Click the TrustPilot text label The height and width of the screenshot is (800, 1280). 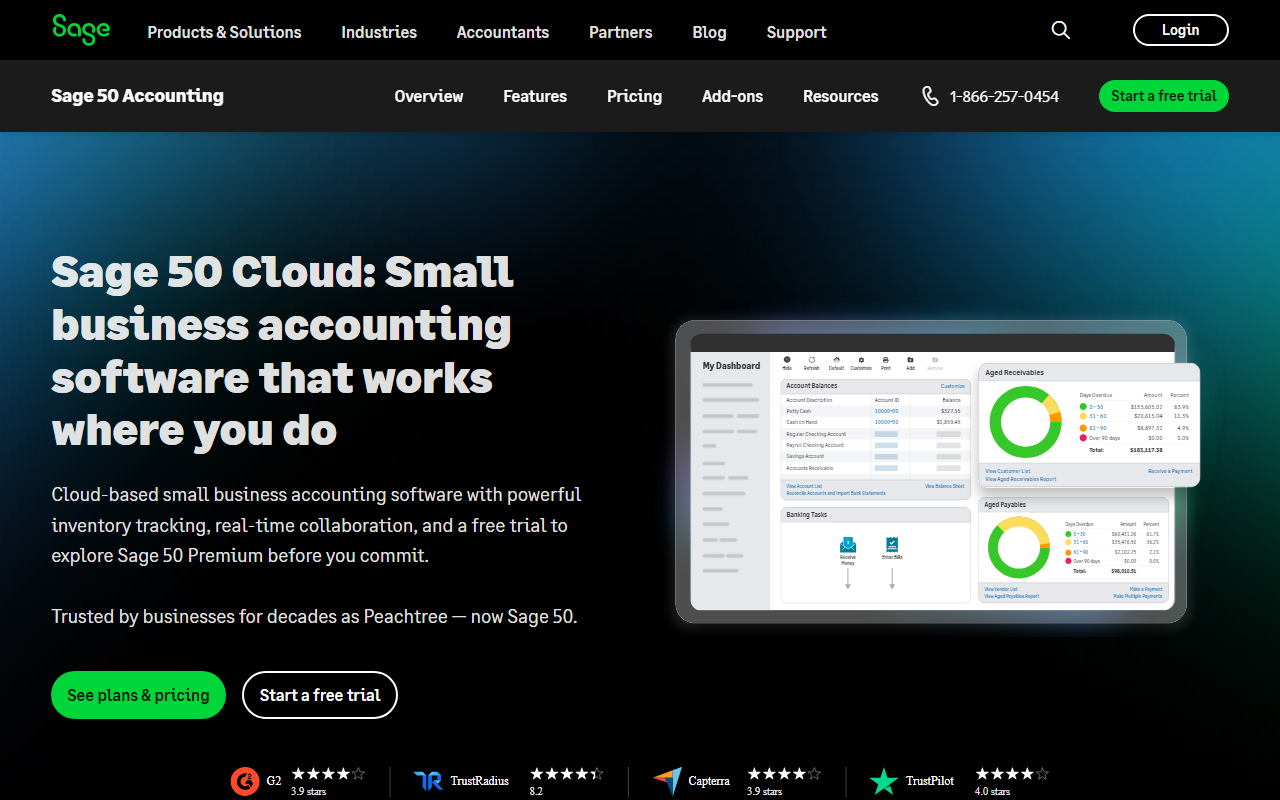pyautogui.click(x=930, y=780)
